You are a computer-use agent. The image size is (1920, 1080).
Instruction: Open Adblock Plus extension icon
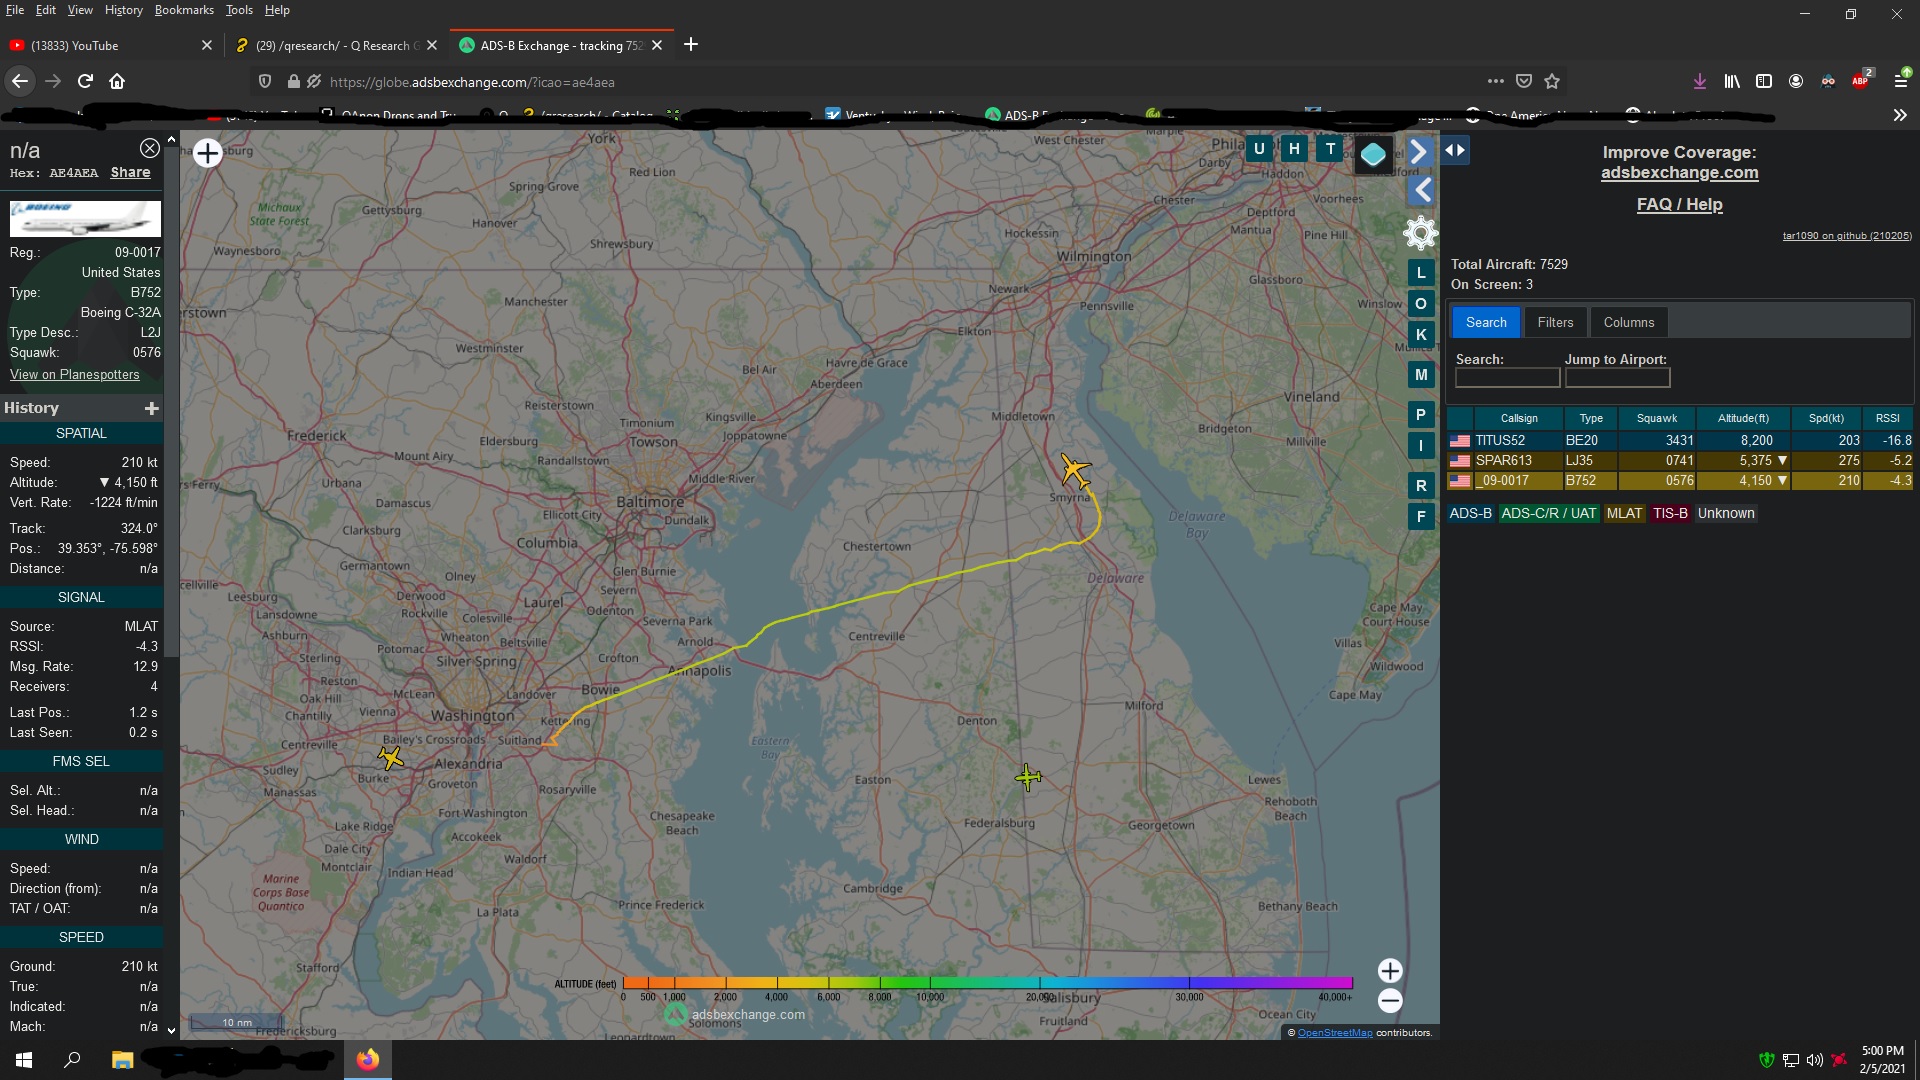point(1861,81)
